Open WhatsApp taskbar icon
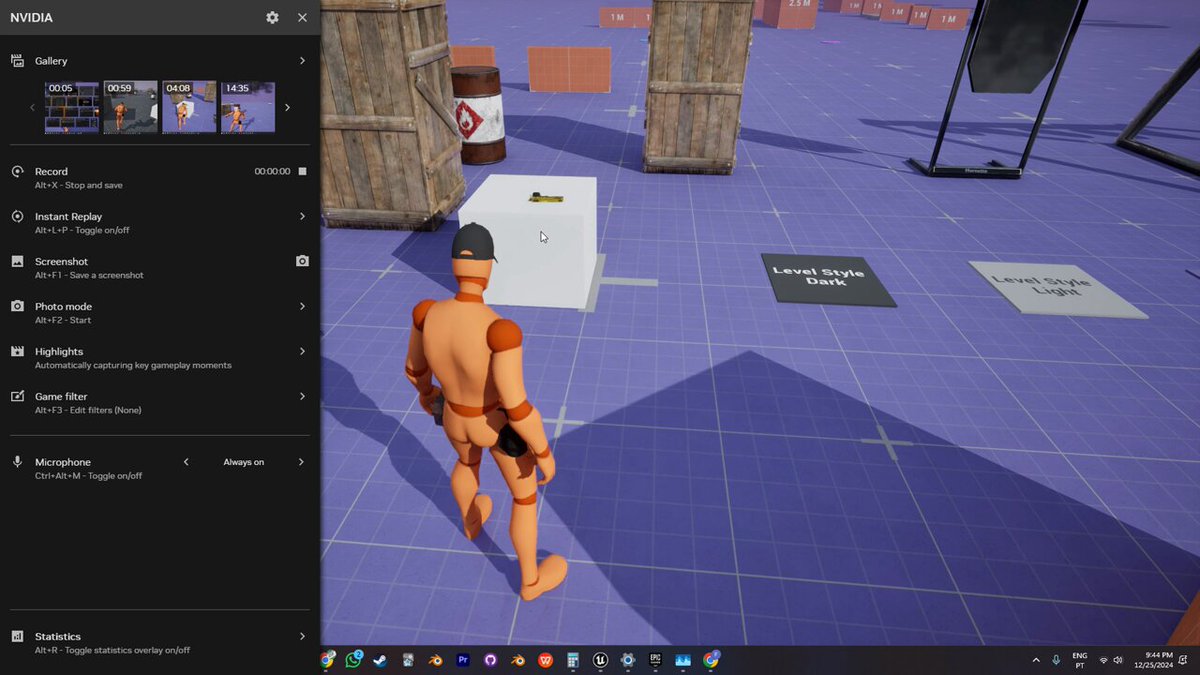Screen dimensions: 1200x675 (x=353, y=660)
